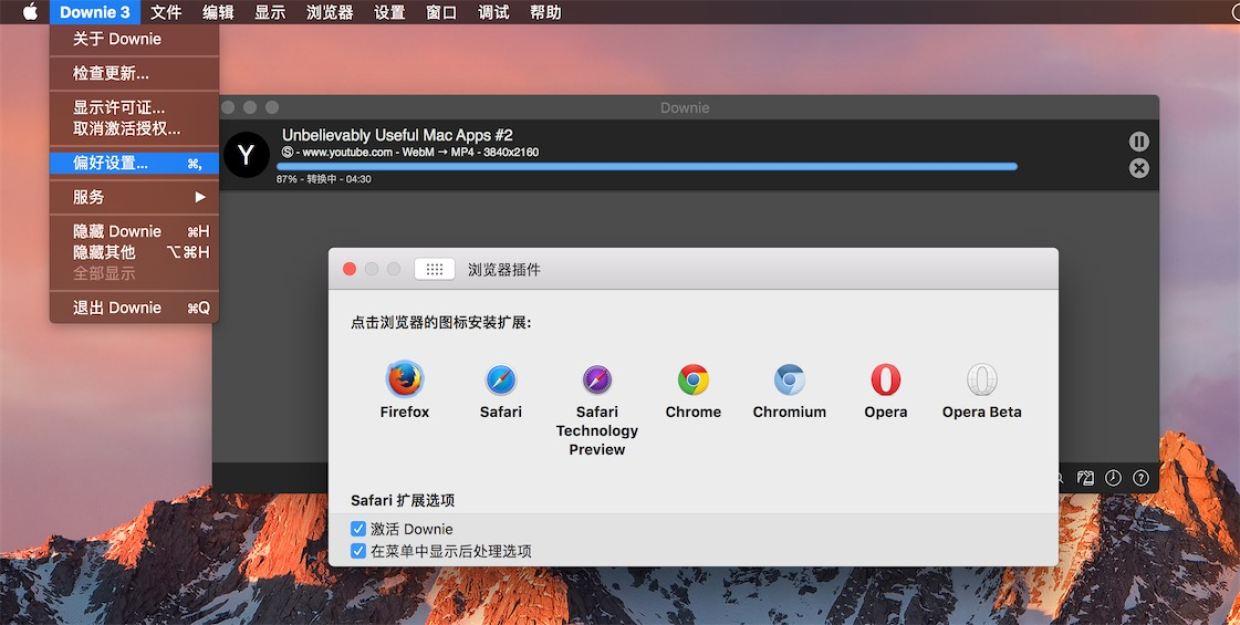The height and width of the screenshot is (625, 1240).
Task: Select 隐藏其他 menu item
Action: click(134, 252)
